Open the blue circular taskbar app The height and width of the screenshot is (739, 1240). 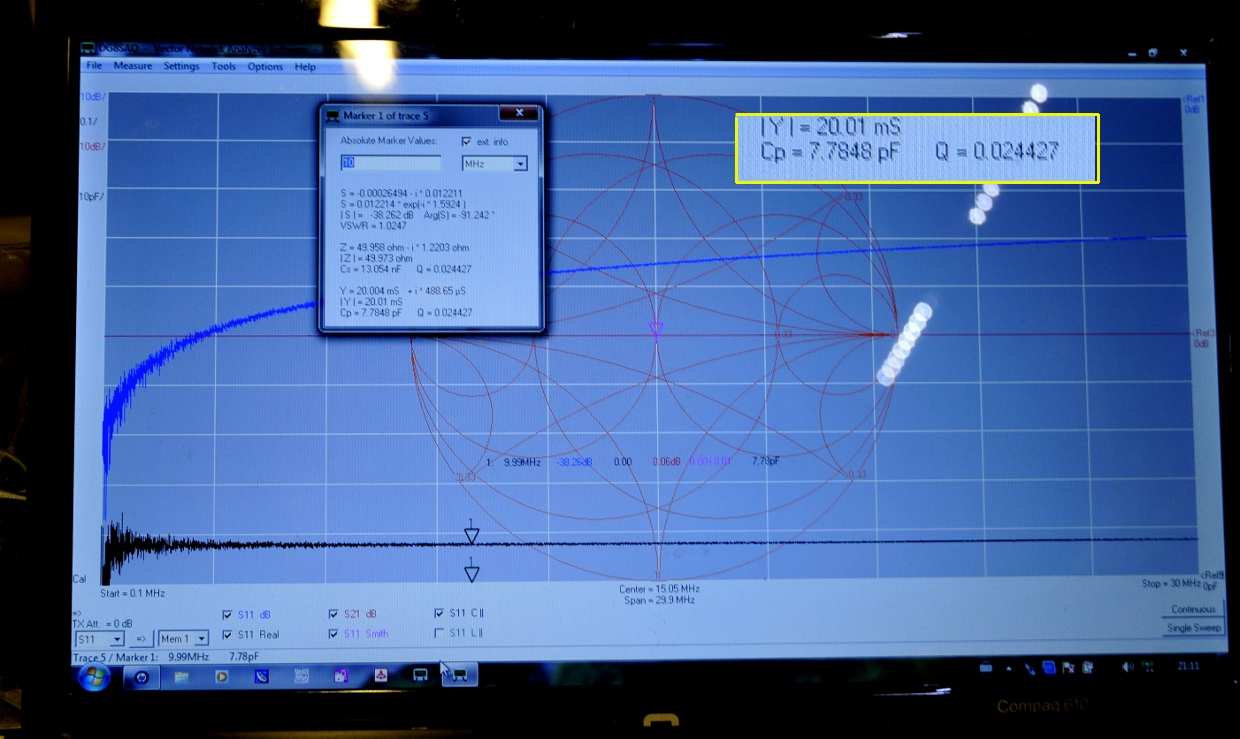click(142, 677)
